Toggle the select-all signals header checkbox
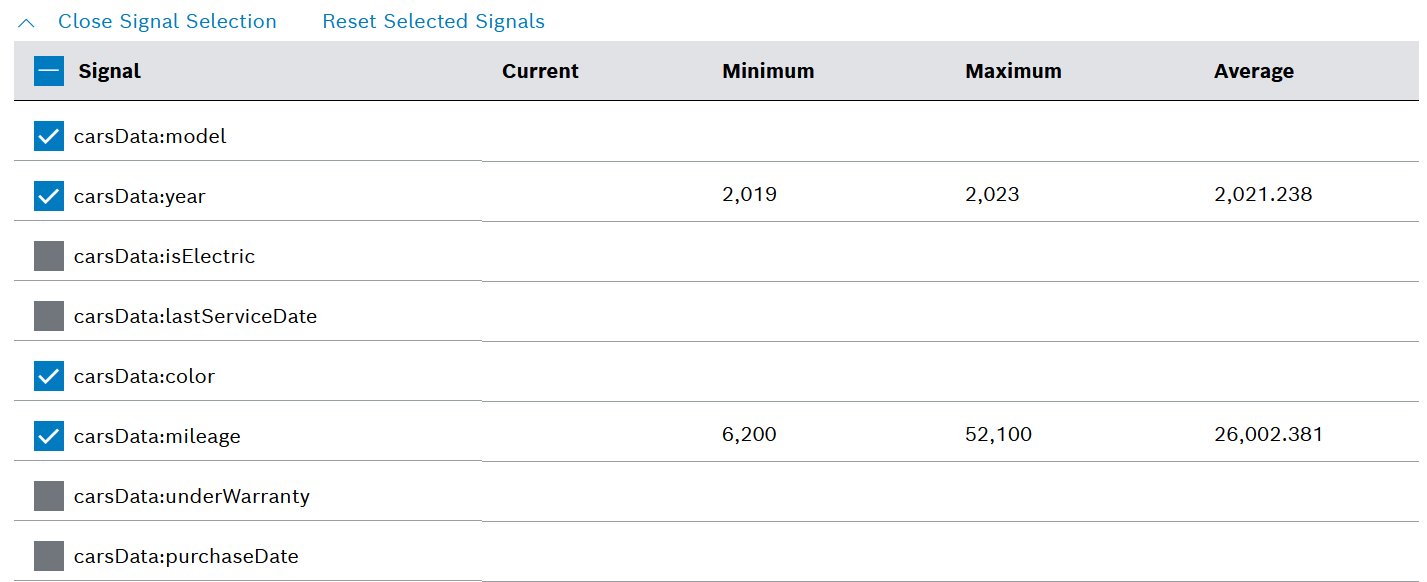The height and width of the screenshot is (582, 1427). pyautogui.click(x=49, y=71)
